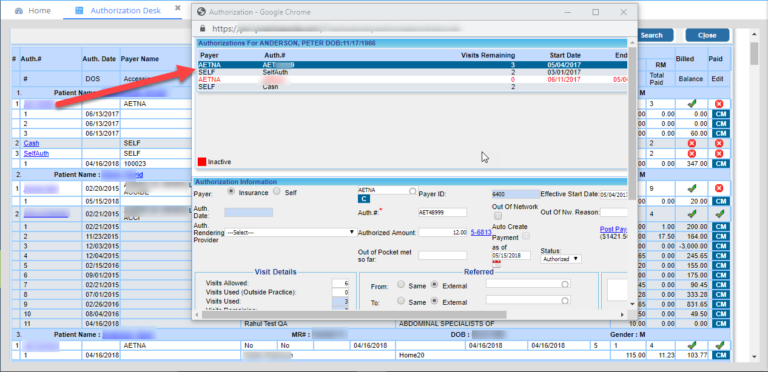Click the Auth.# field containing AET48999
Viewport: 768px width, 372px height.
coord(442,212)
